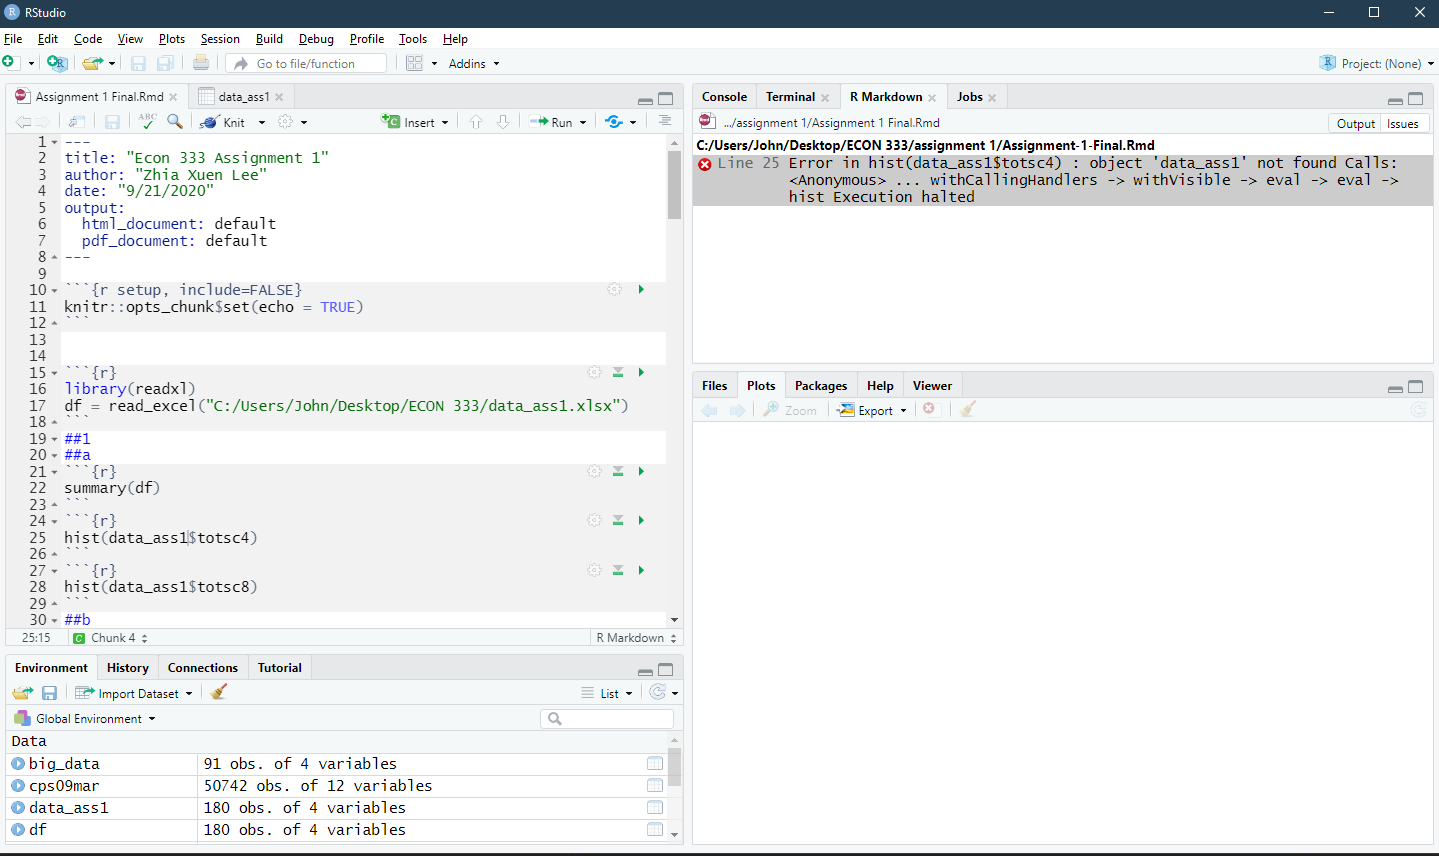
Task: Open the Insert chunk dropdown
Action: [445, 123]
